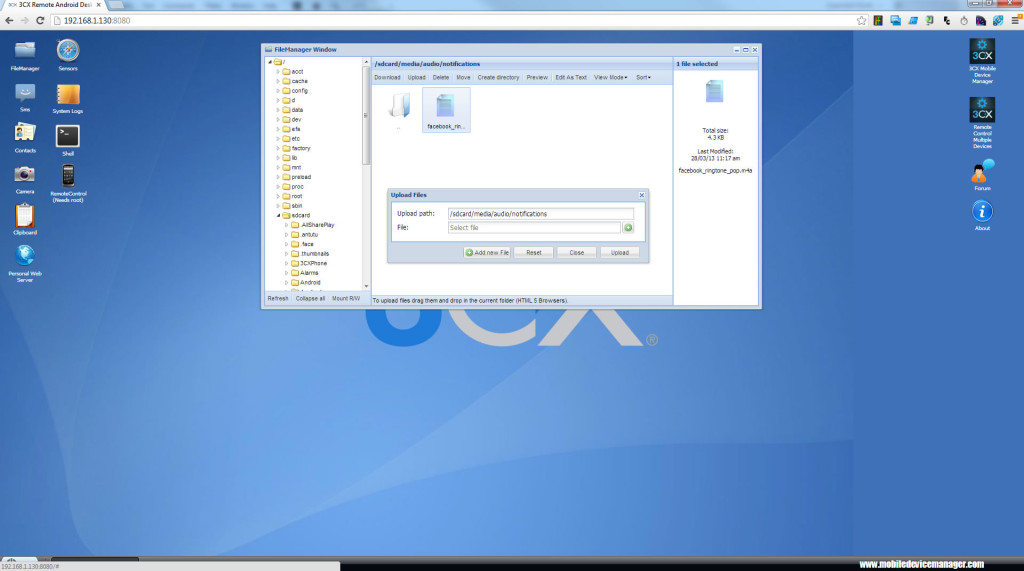Select the preload folder in tree
The width and height of the screenshot is (1024, 571).
click(x=301, y=177)
